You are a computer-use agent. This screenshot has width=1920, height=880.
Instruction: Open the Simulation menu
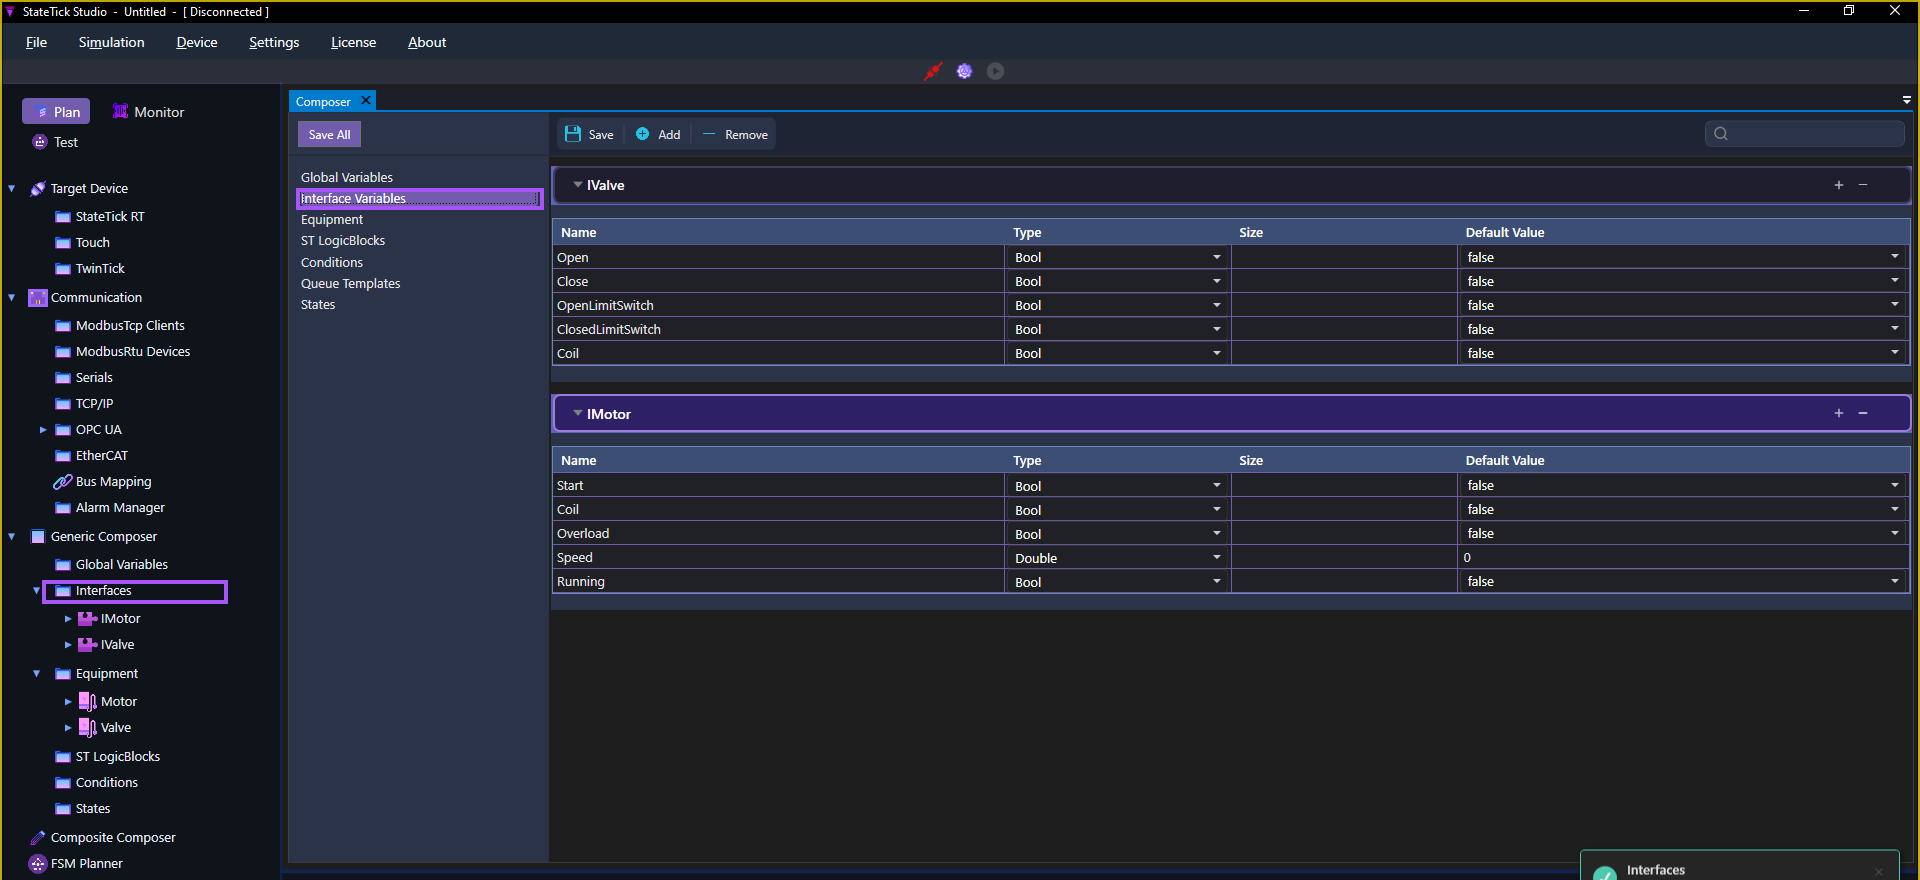[x=112, y=42]
